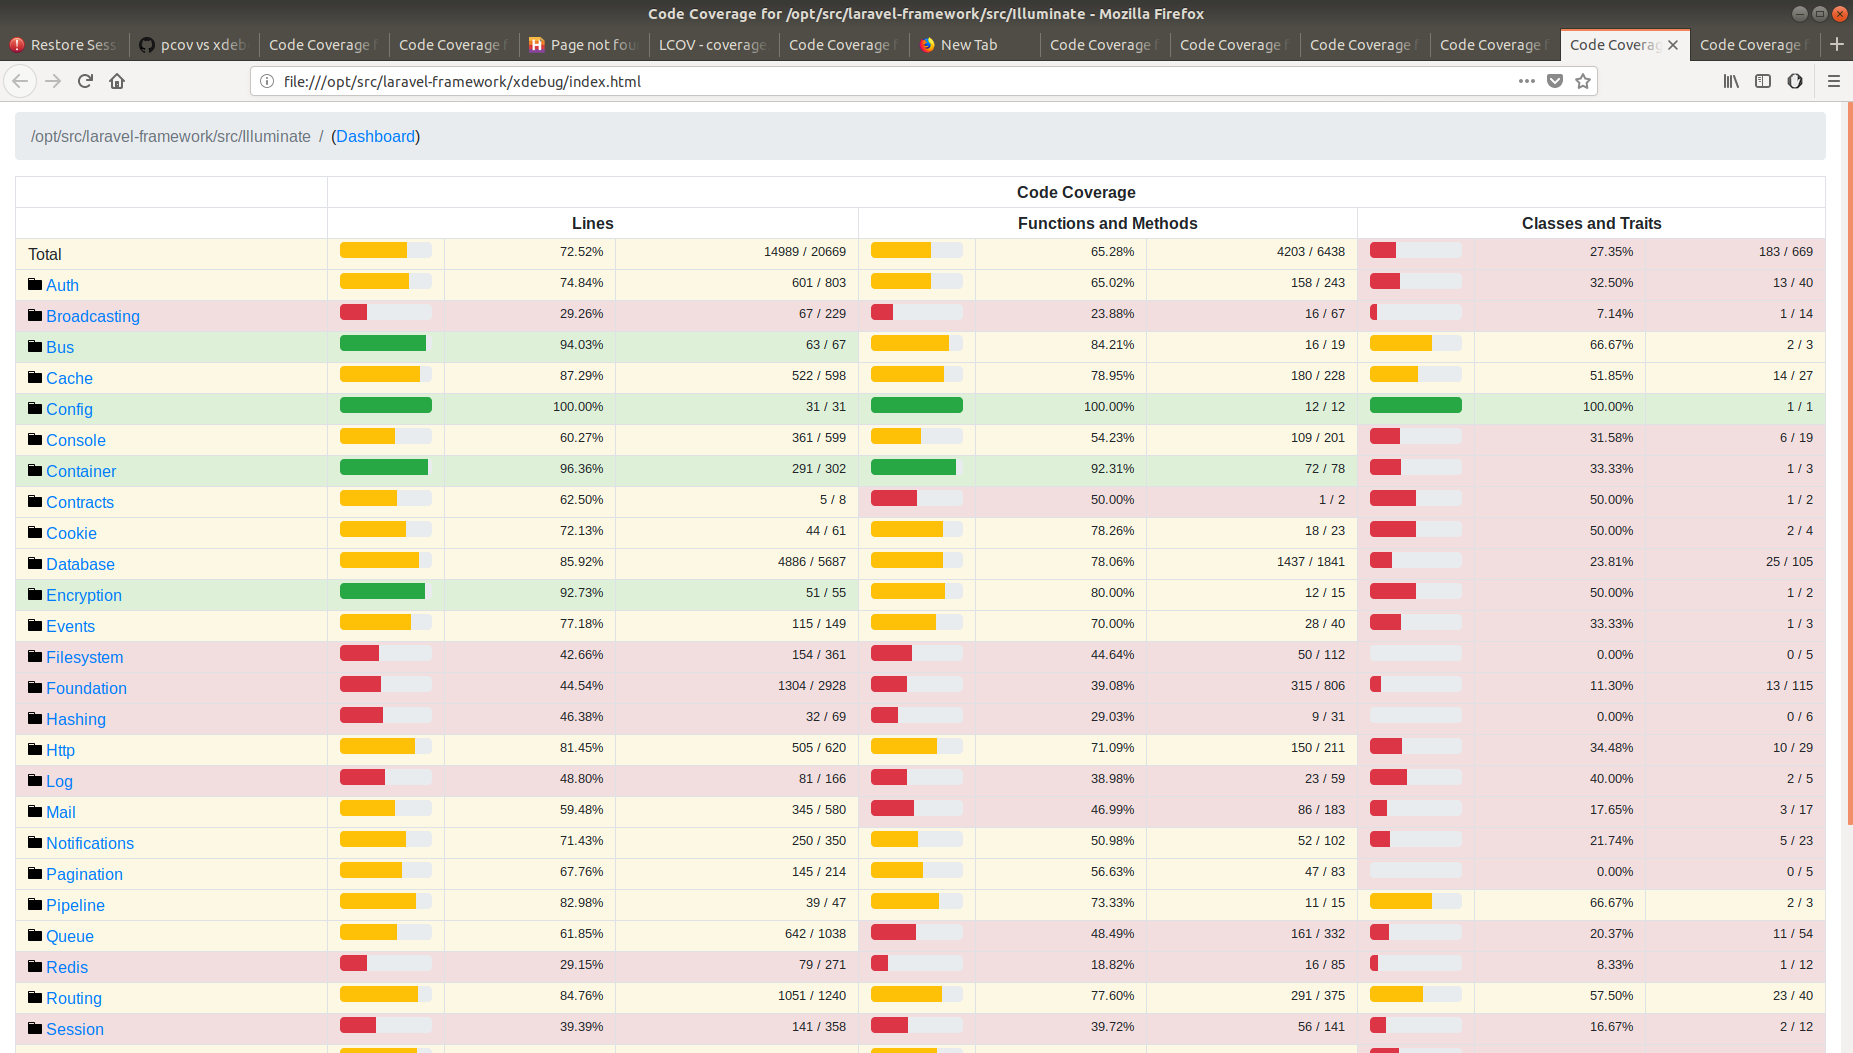Click the folder icon next to Auth
This screenshot has height=1053, width=1853.
35,284
